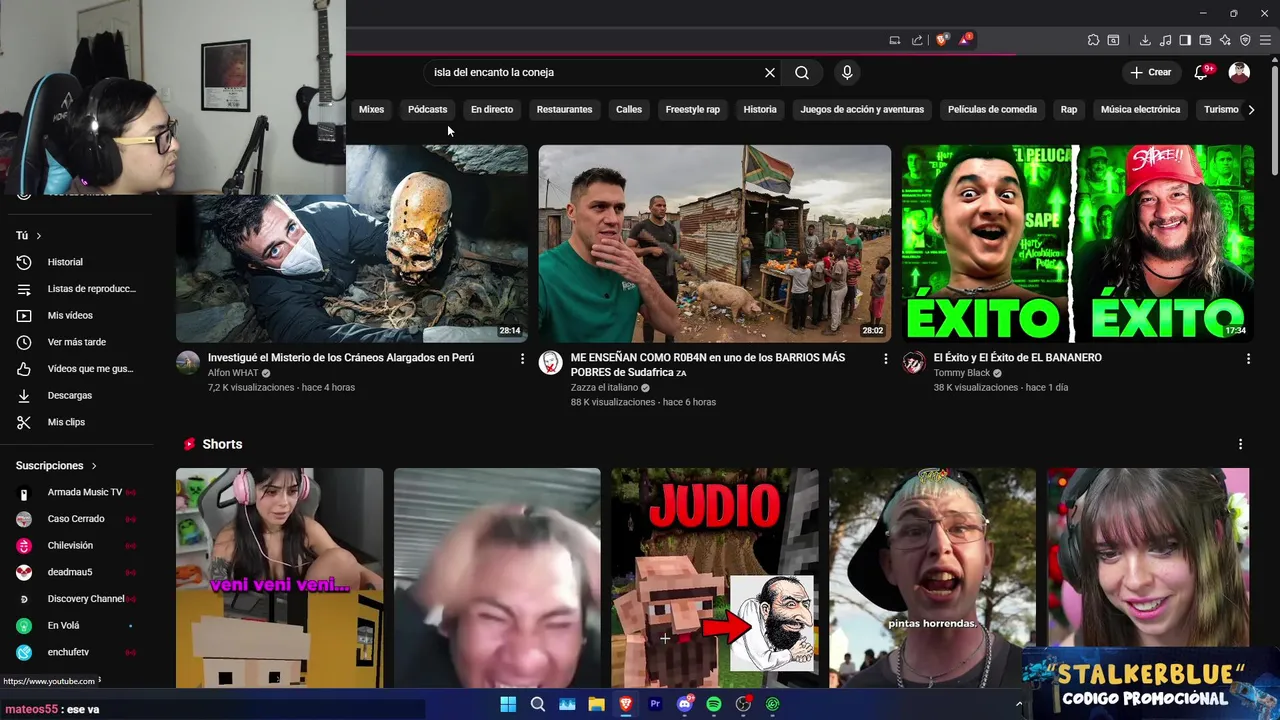This screenshot has height=720, width=1280.
Task: Click the Windows Start button
Action: click(508, 704)
